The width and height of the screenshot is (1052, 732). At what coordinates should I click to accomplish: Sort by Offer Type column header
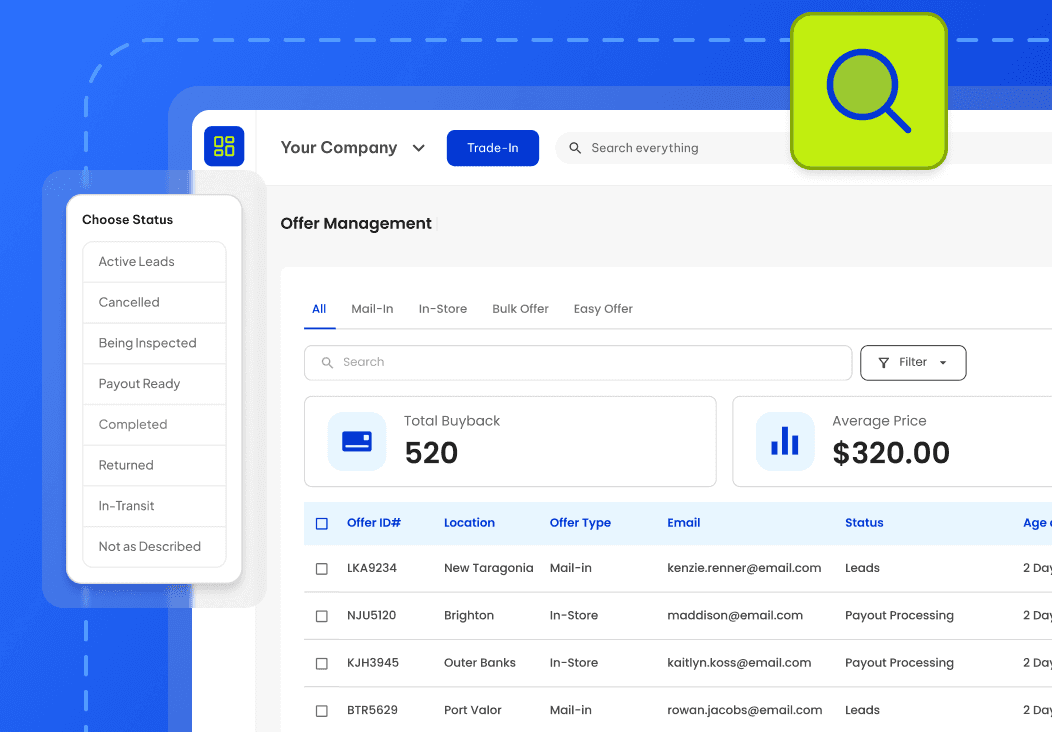580,523
